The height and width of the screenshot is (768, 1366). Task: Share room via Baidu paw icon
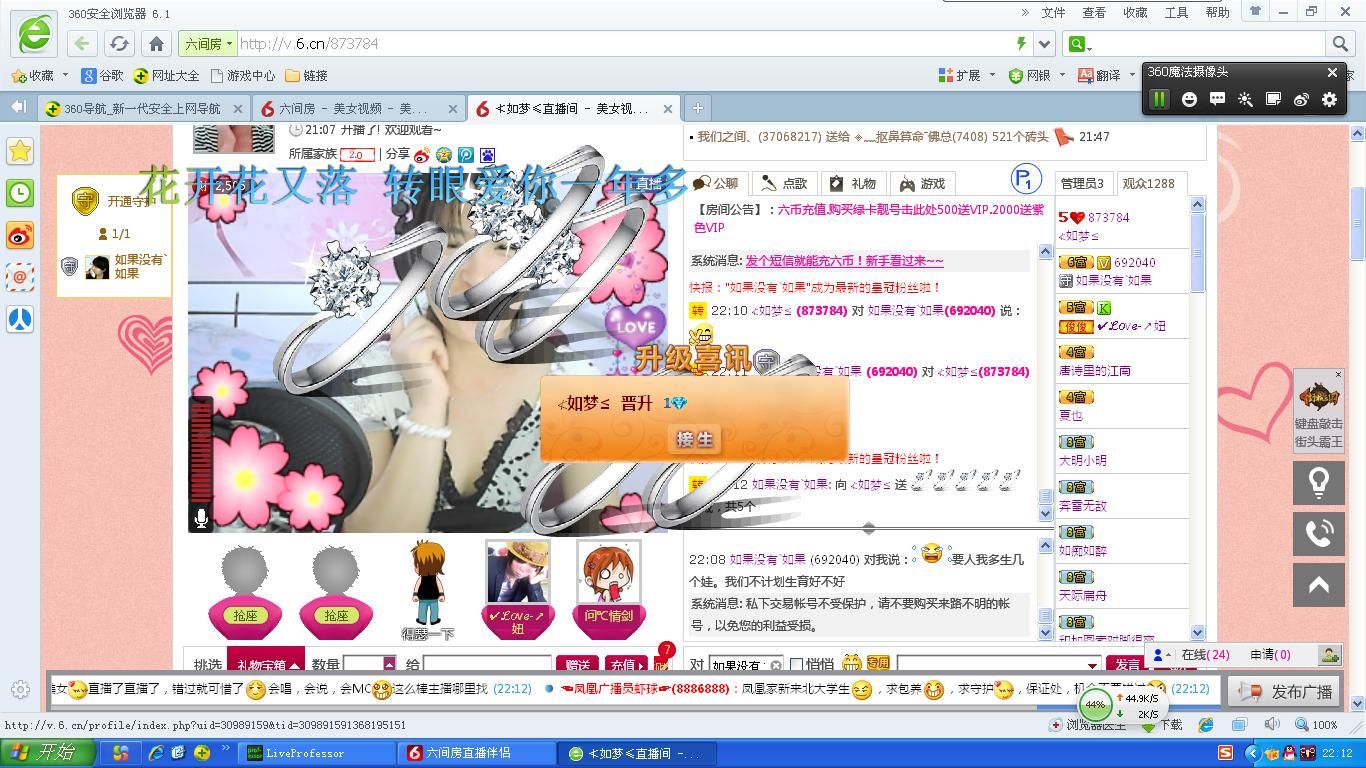click(x=487, y=155)
